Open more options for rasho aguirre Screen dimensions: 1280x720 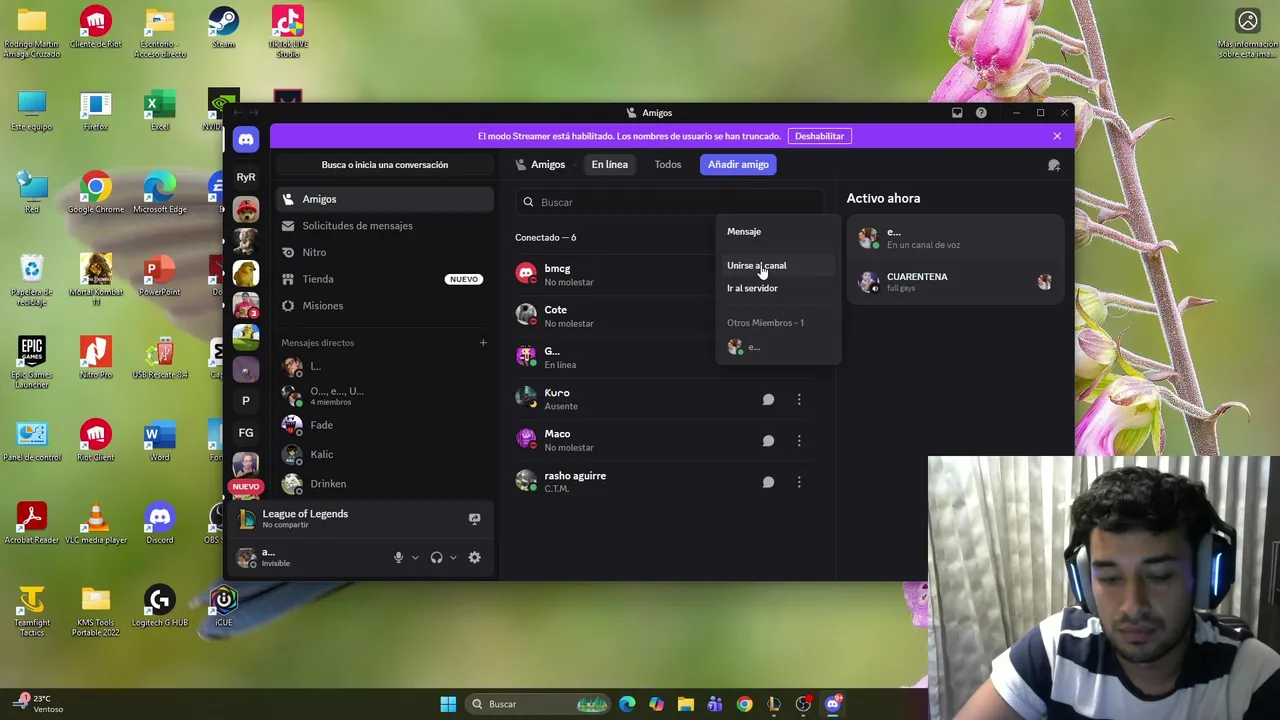799,482
